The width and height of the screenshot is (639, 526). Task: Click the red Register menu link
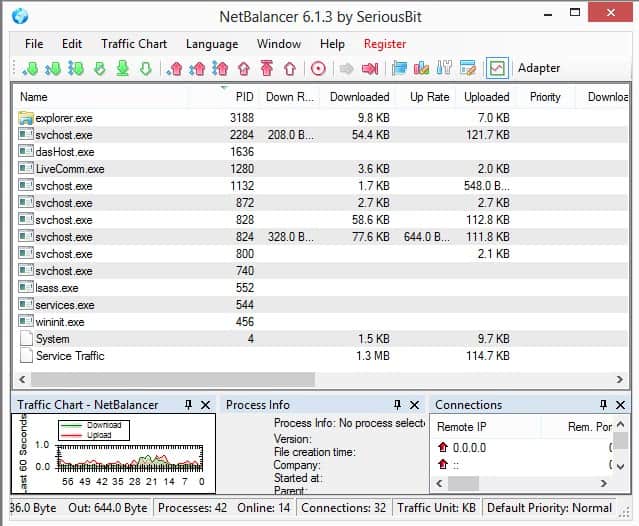(385, 44)
